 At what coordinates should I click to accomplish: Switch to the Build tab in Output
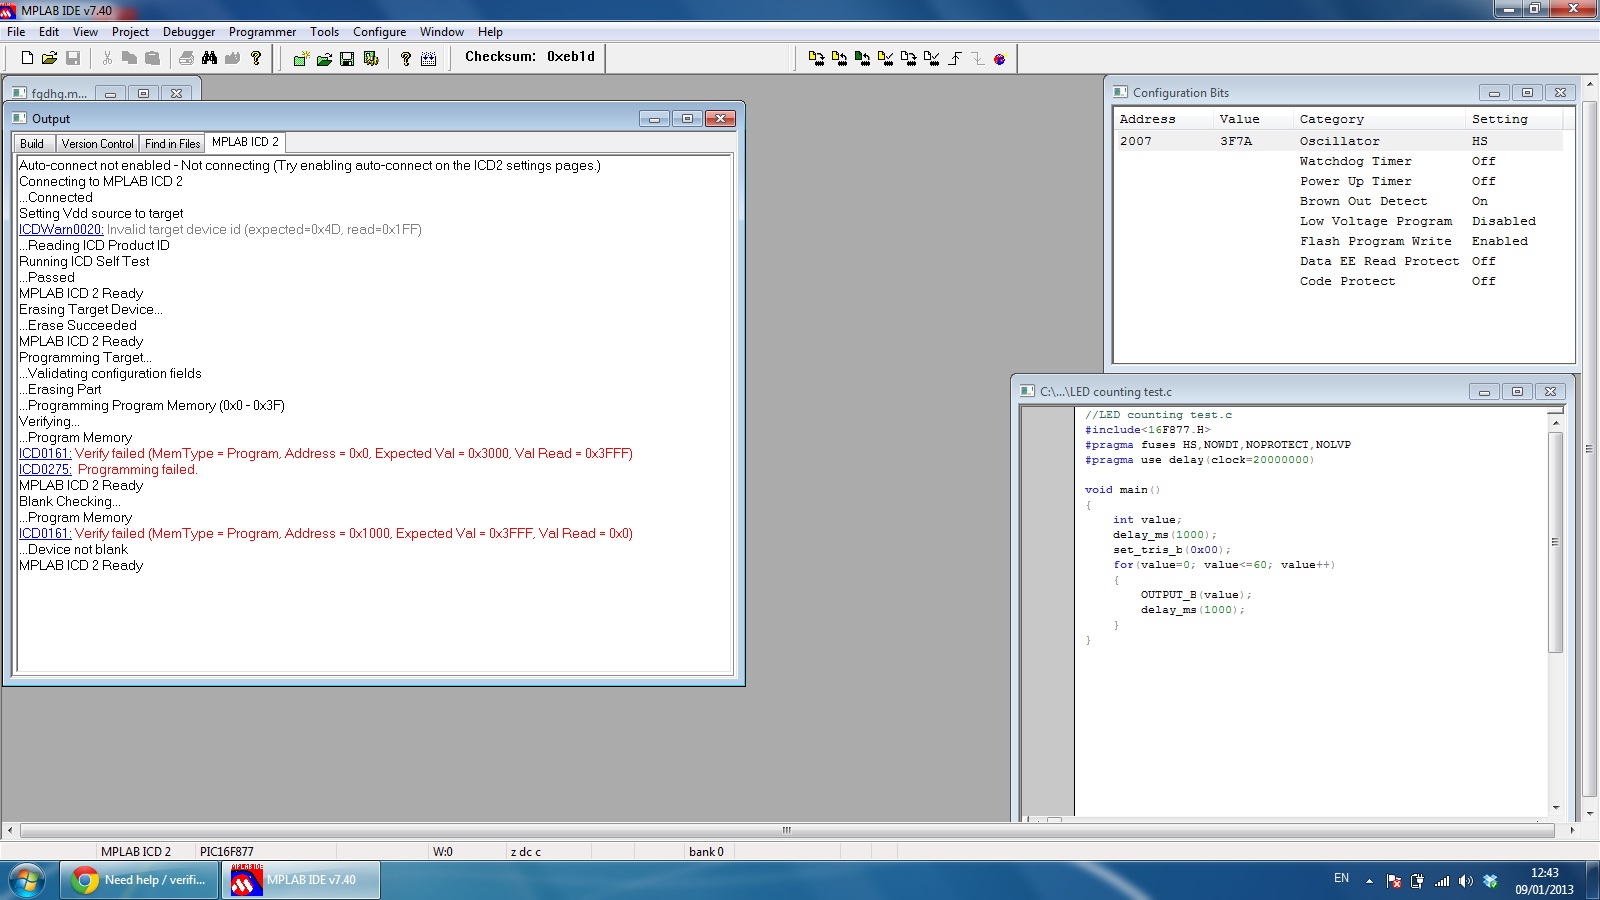(x=32, y=144)
